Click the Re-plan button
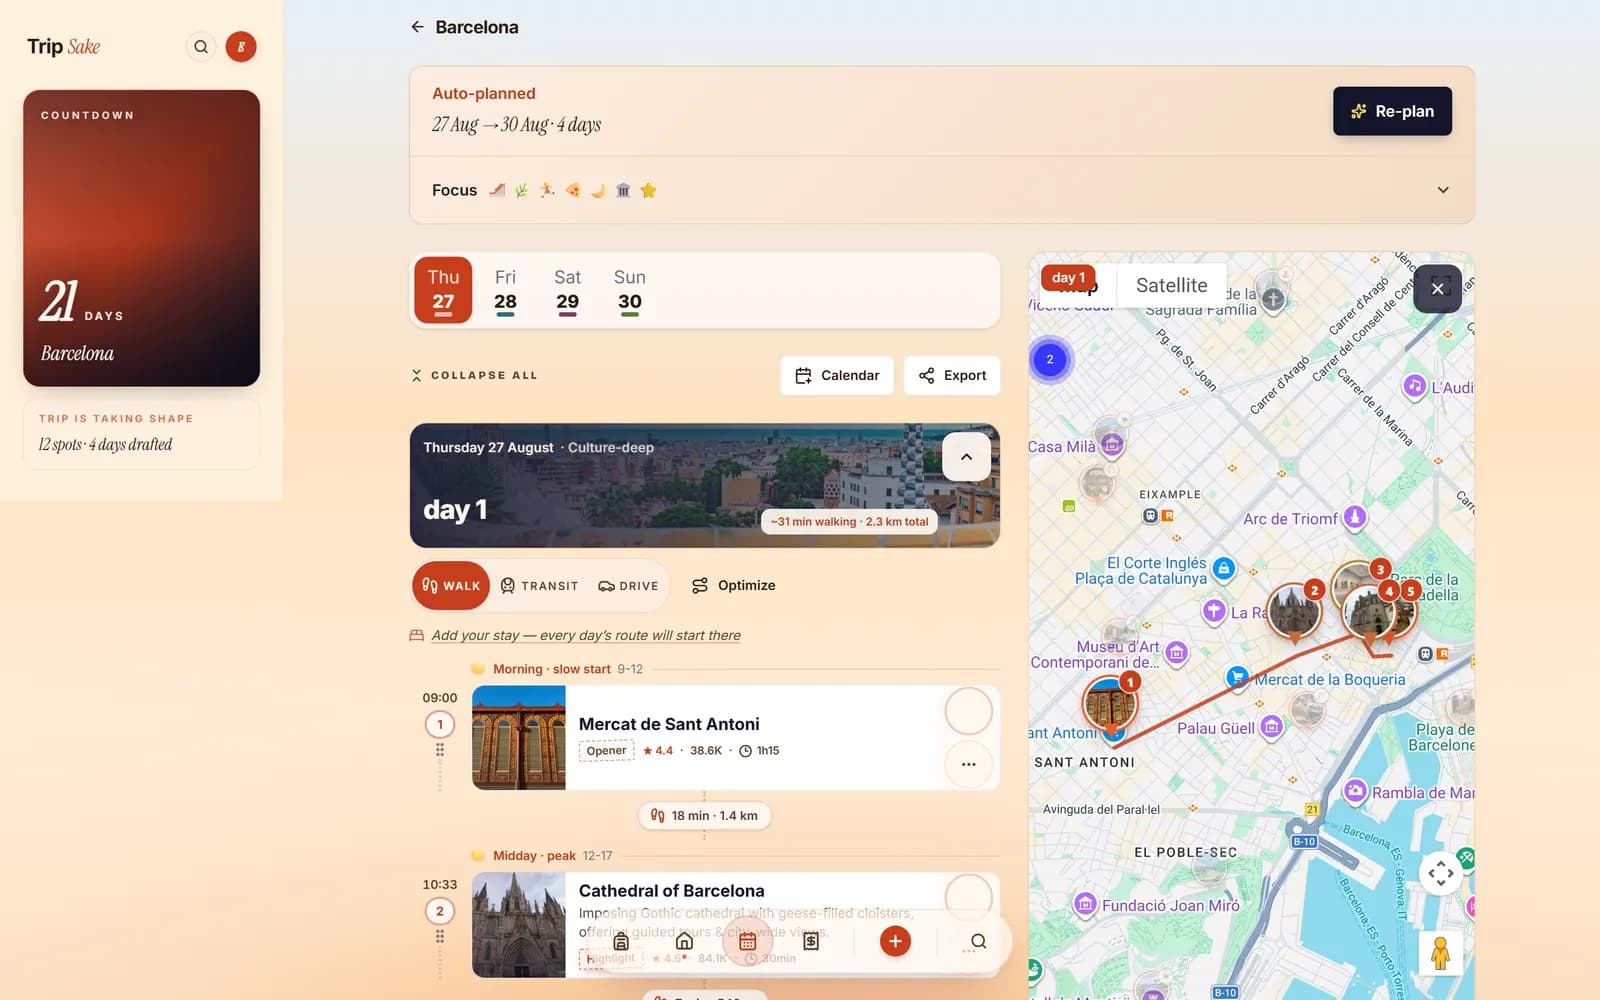The height and width of the screenshot is (1000, 1600). click(1392, 111)
